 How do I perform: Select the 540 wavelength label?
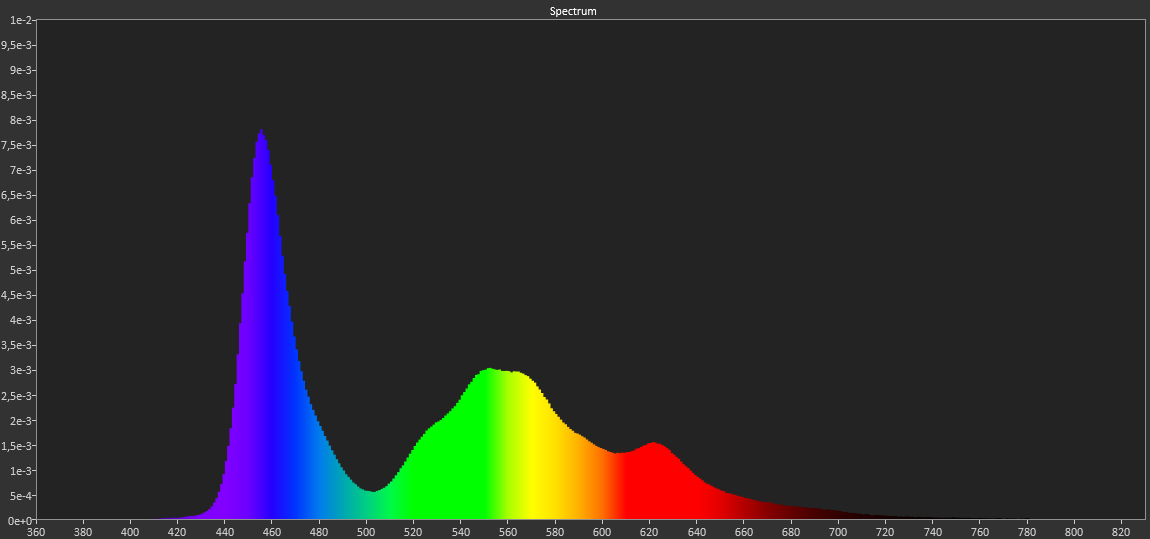(461, 531)
